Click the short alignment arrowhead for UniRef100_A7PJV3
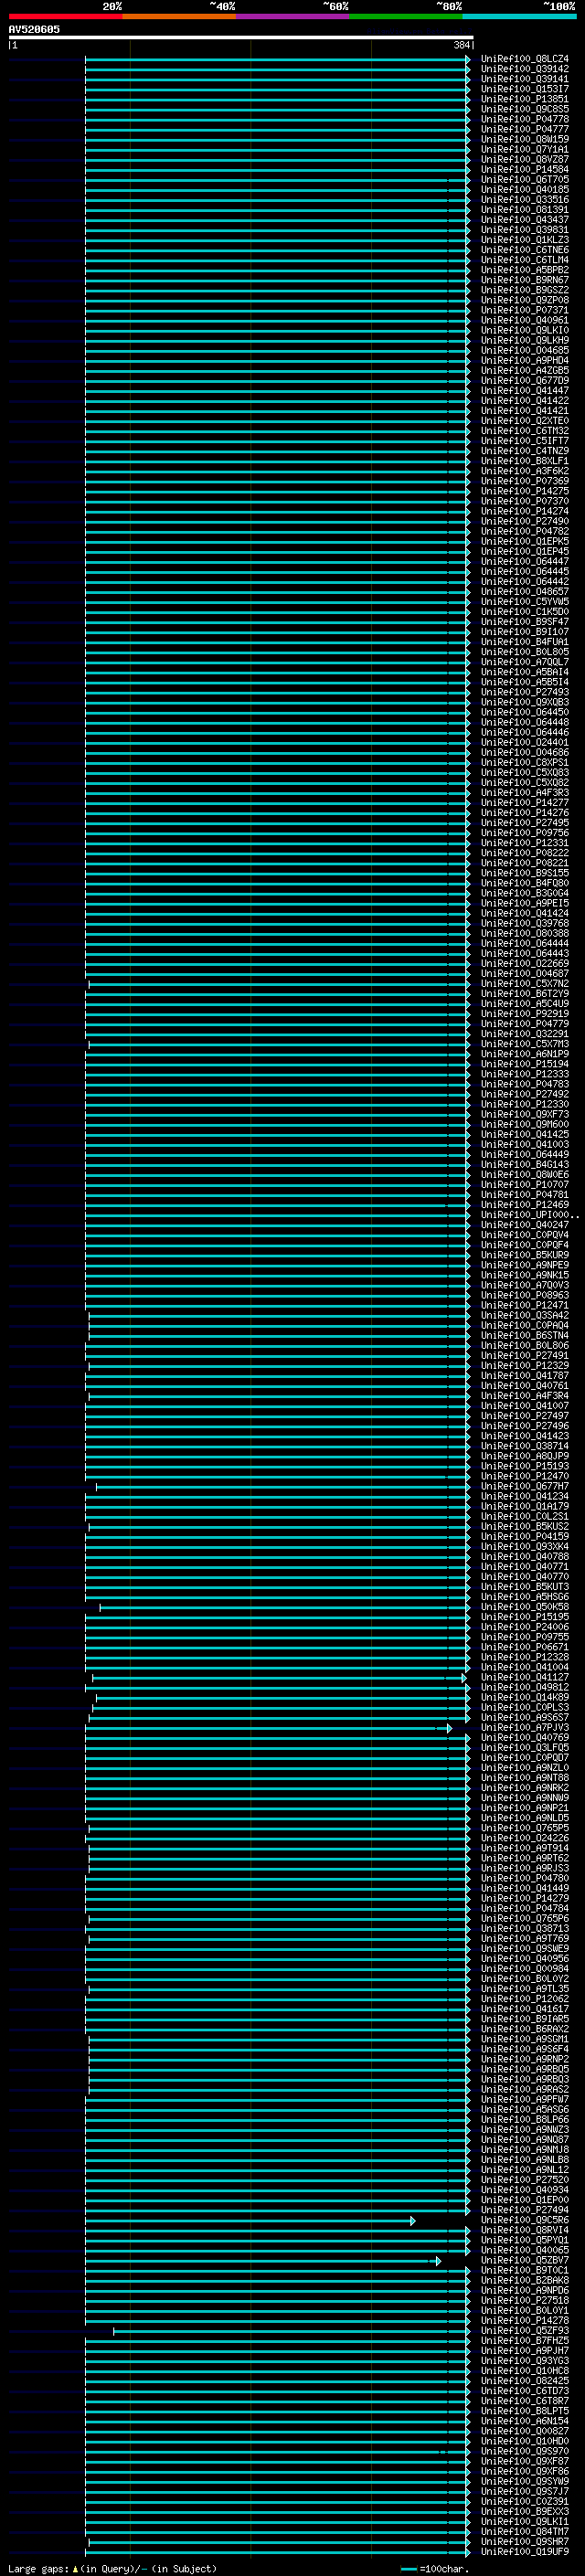 point(449,1728)
